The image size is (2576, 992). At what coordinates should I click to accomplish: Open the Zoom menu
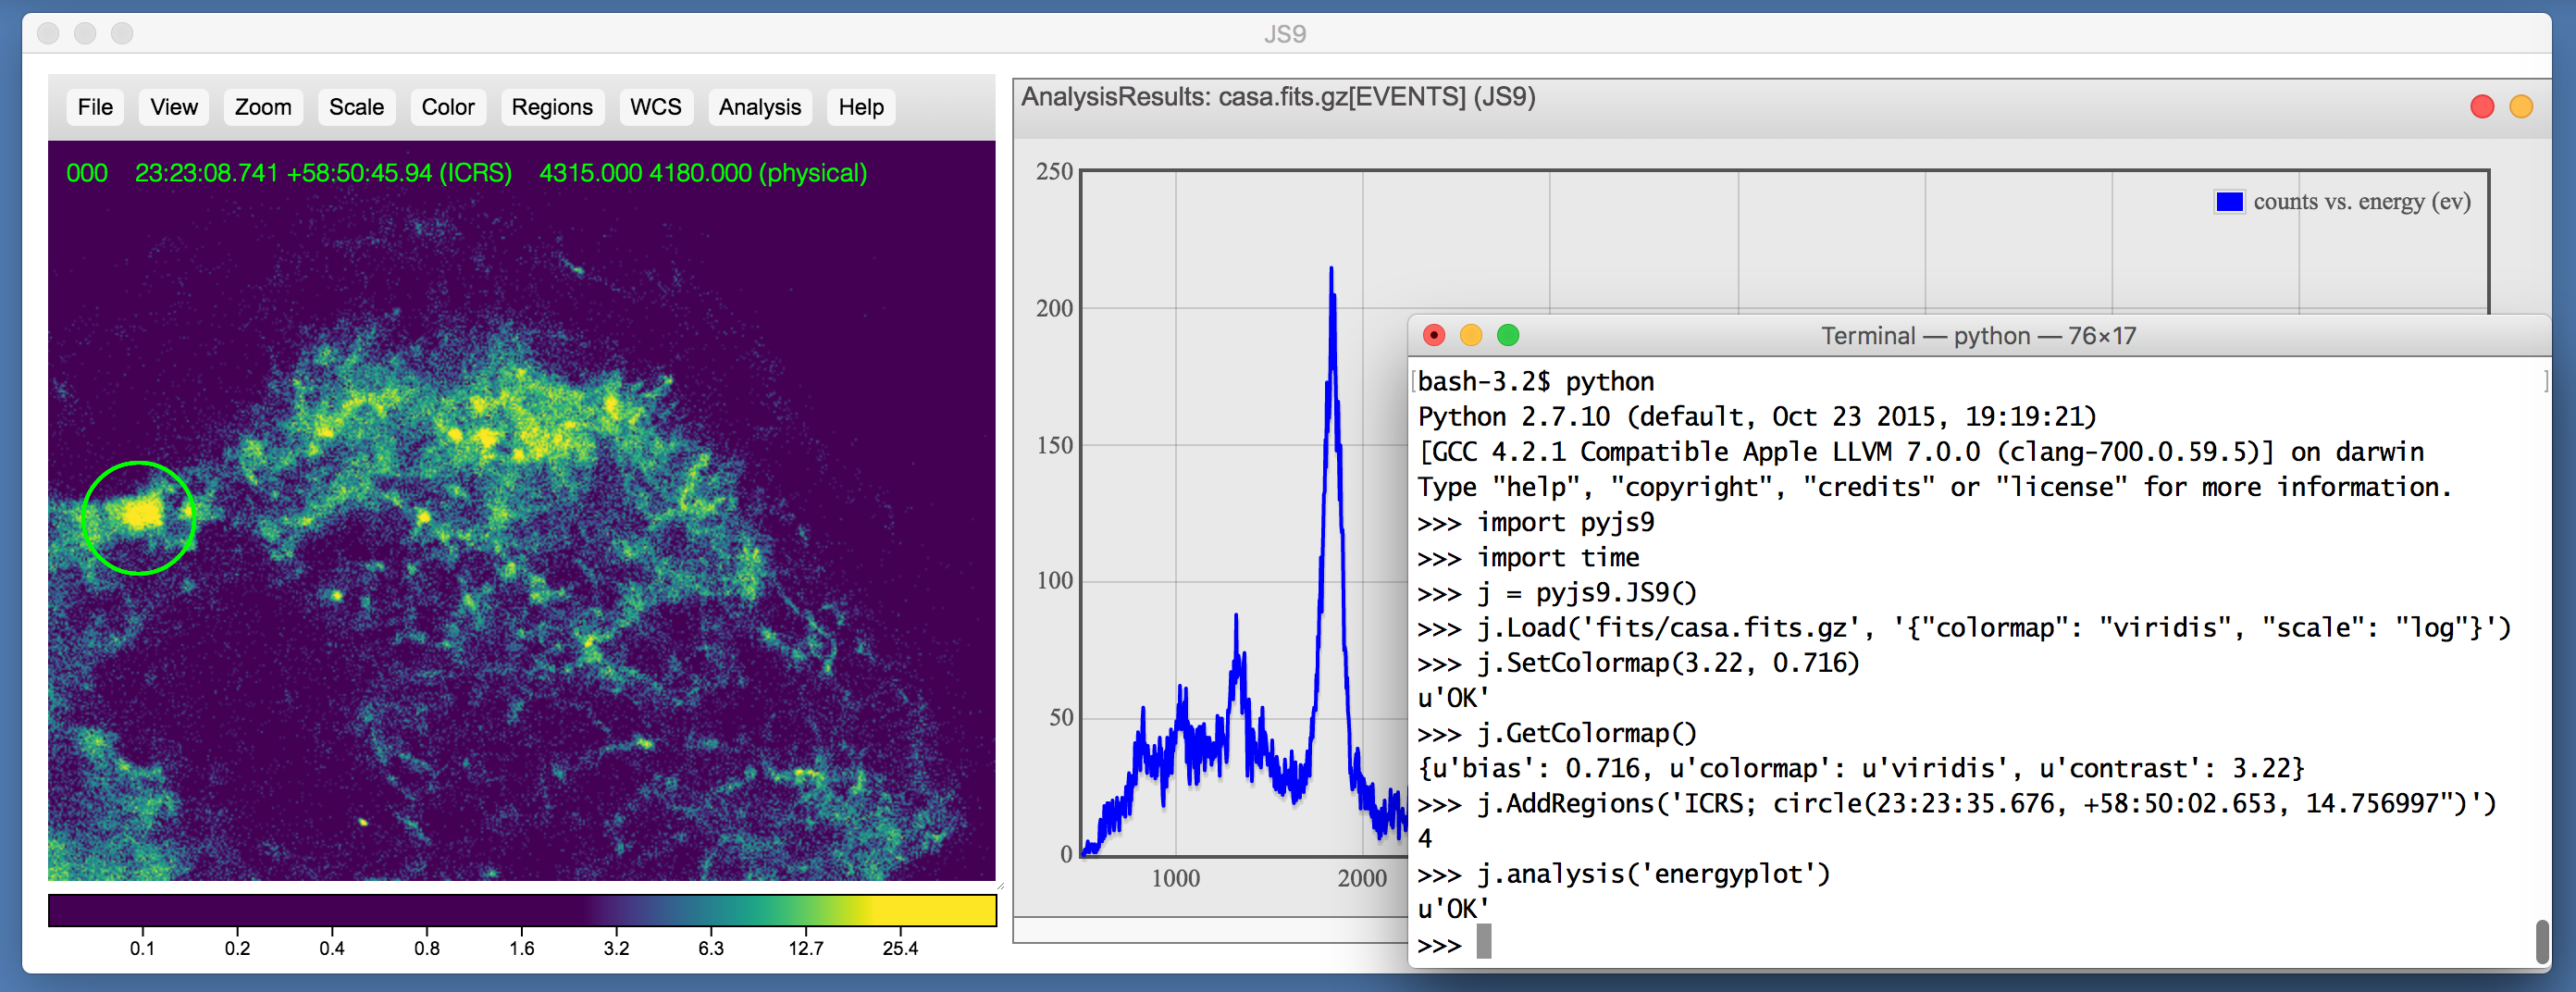click(263, 107)
